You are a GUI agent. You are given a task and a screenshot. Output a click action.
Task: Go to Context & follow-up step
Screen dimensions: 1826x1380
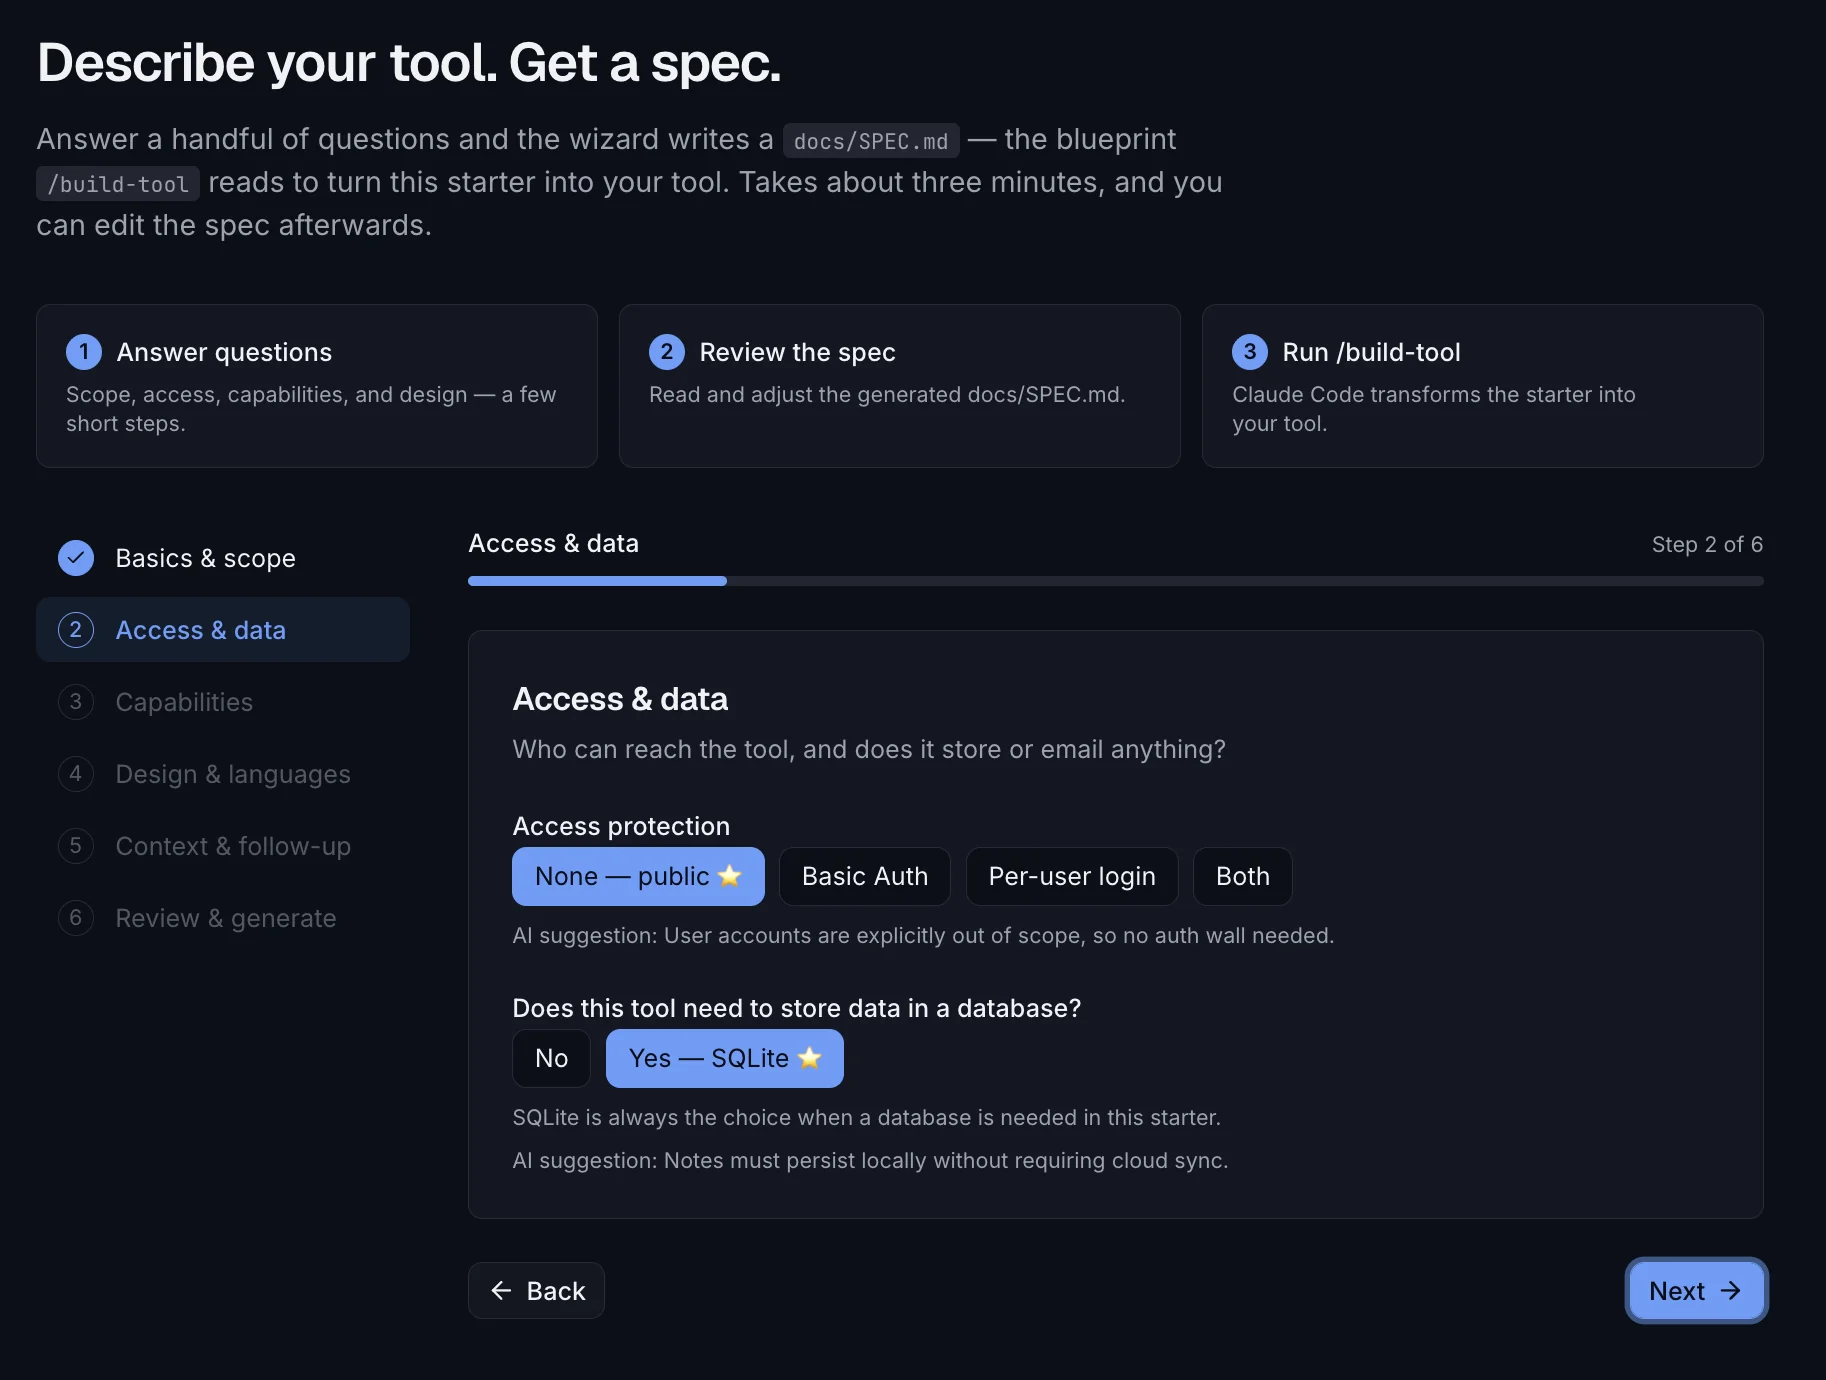point(223,846)
